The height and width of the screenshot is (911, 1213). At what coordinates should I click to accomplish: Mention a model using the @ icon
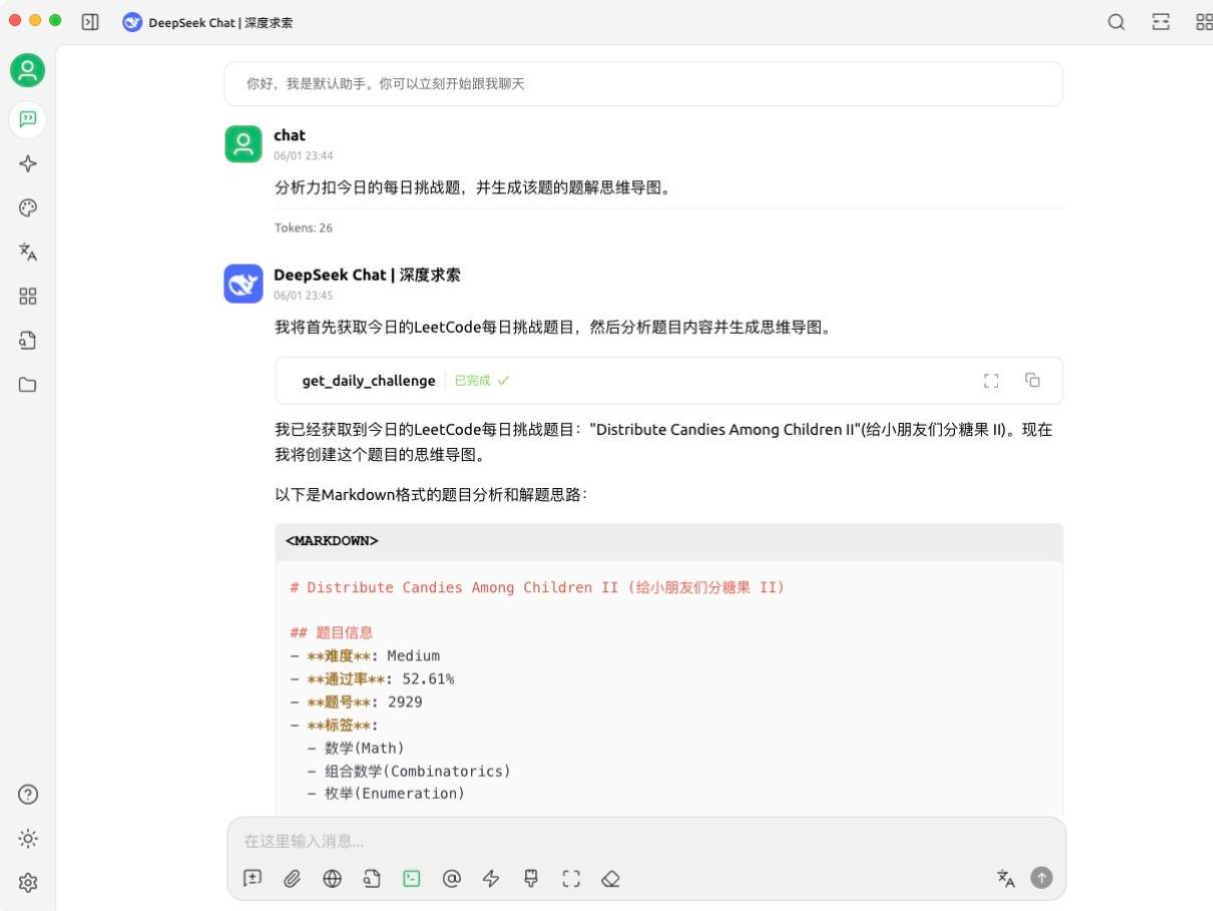[x=452, y=878]
